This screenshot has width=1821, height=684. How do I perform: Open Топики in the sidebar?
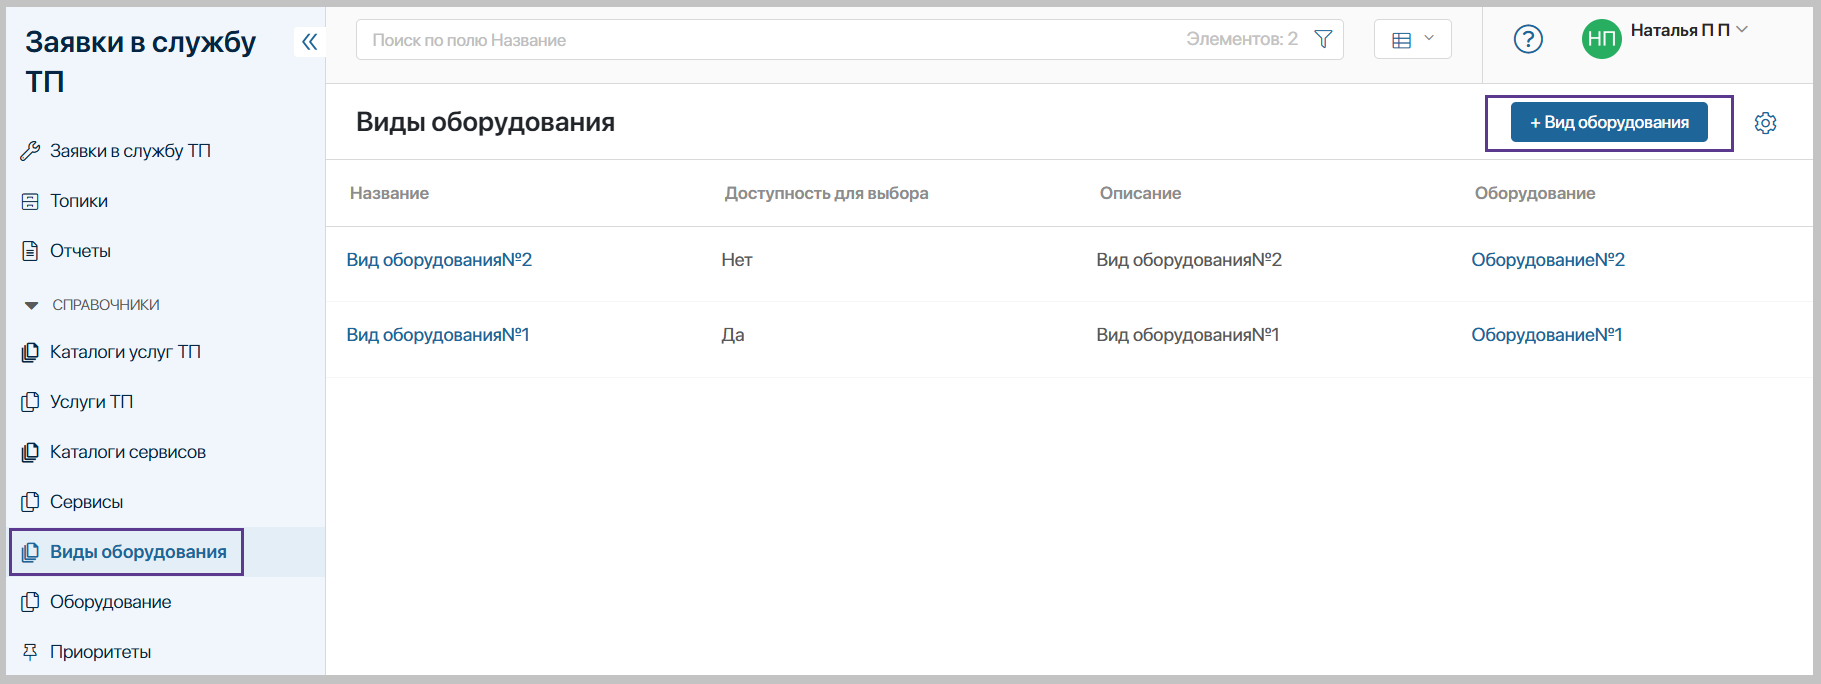click(79, 201)
